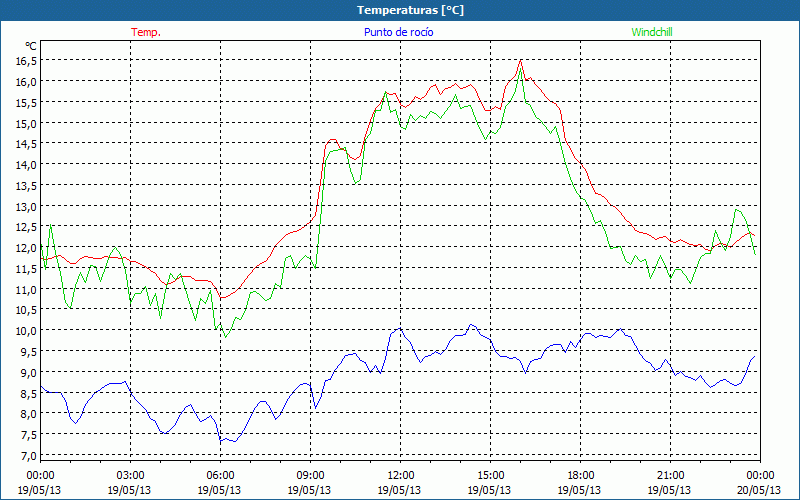Click the 21:00 time axis label
Image resolution: width=800 pixels, height=500 pixels.
[x=670, y=476]
